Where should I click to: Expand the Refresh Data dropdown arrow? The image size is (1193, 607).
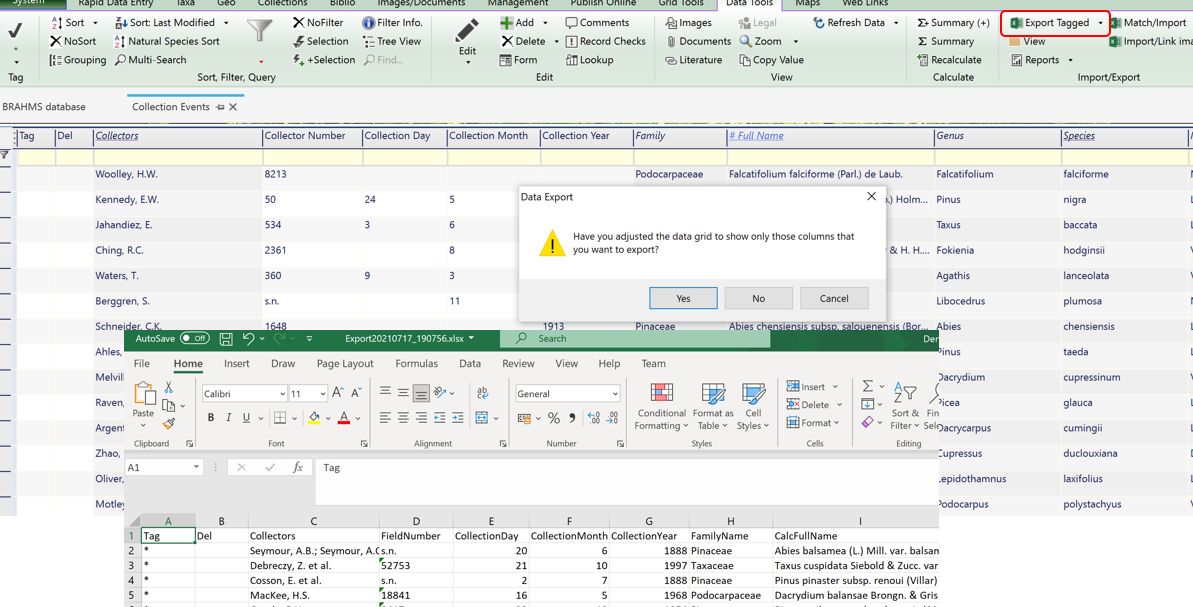pos(896,23)
